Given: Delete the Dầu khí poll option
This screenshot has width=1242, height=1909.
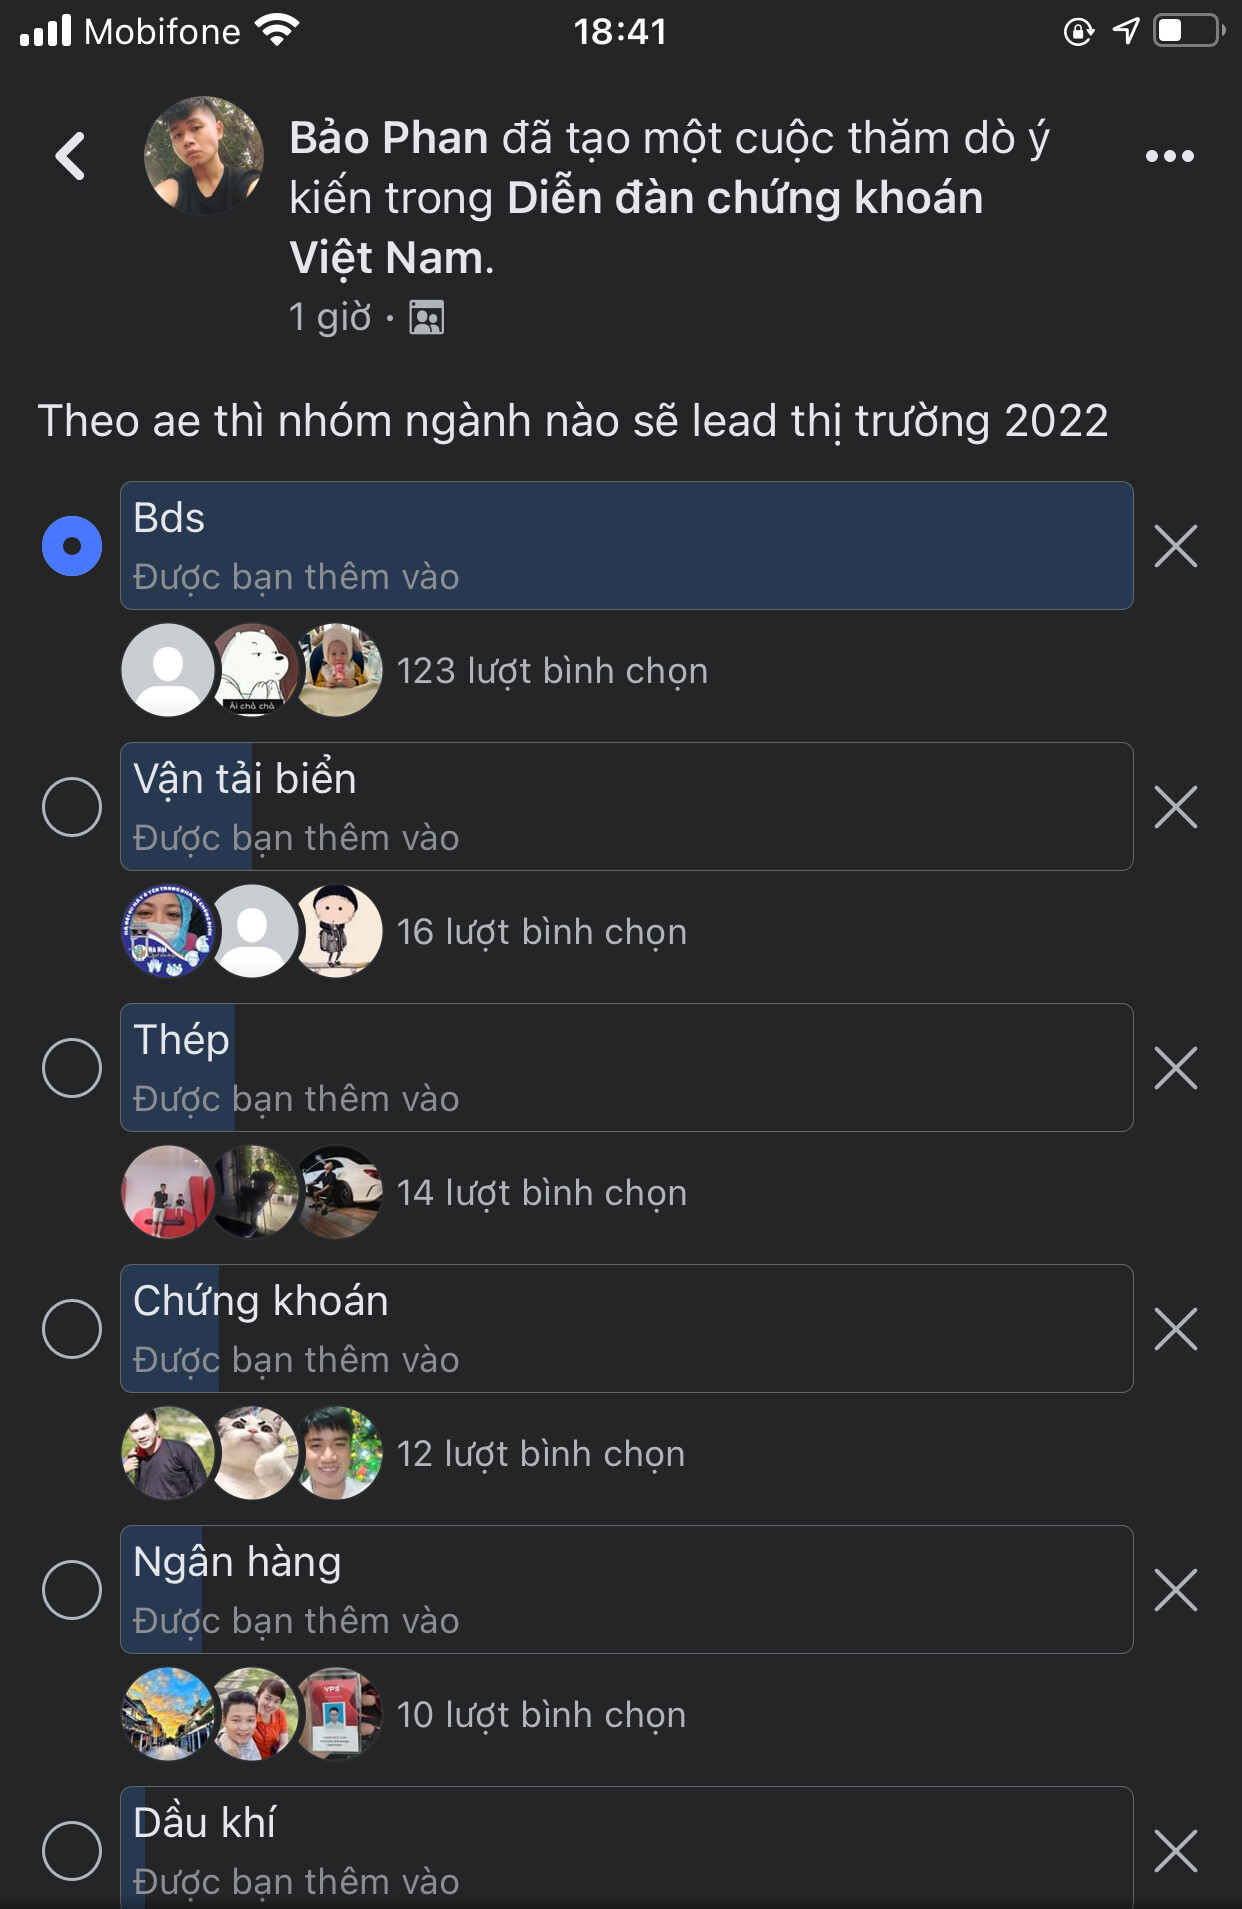Looking at the screenshot, I should click(x=1175, y=1851).
